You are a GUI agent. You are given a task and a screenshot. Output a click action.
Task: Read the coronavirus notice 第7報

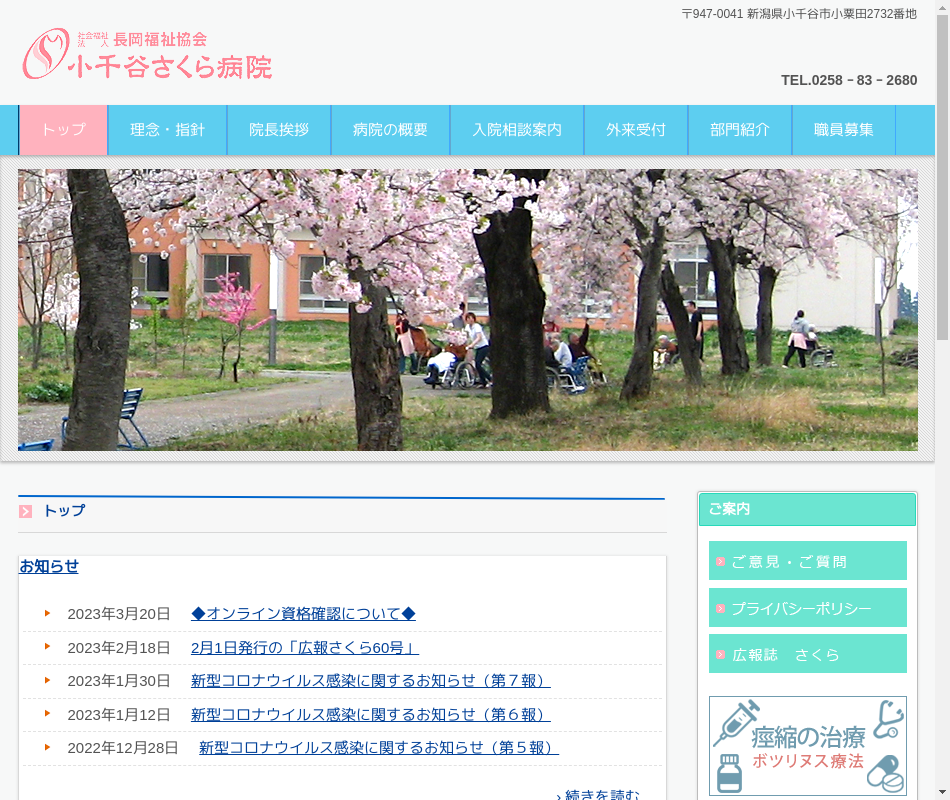pyautogui.click(x=370, y=681)
